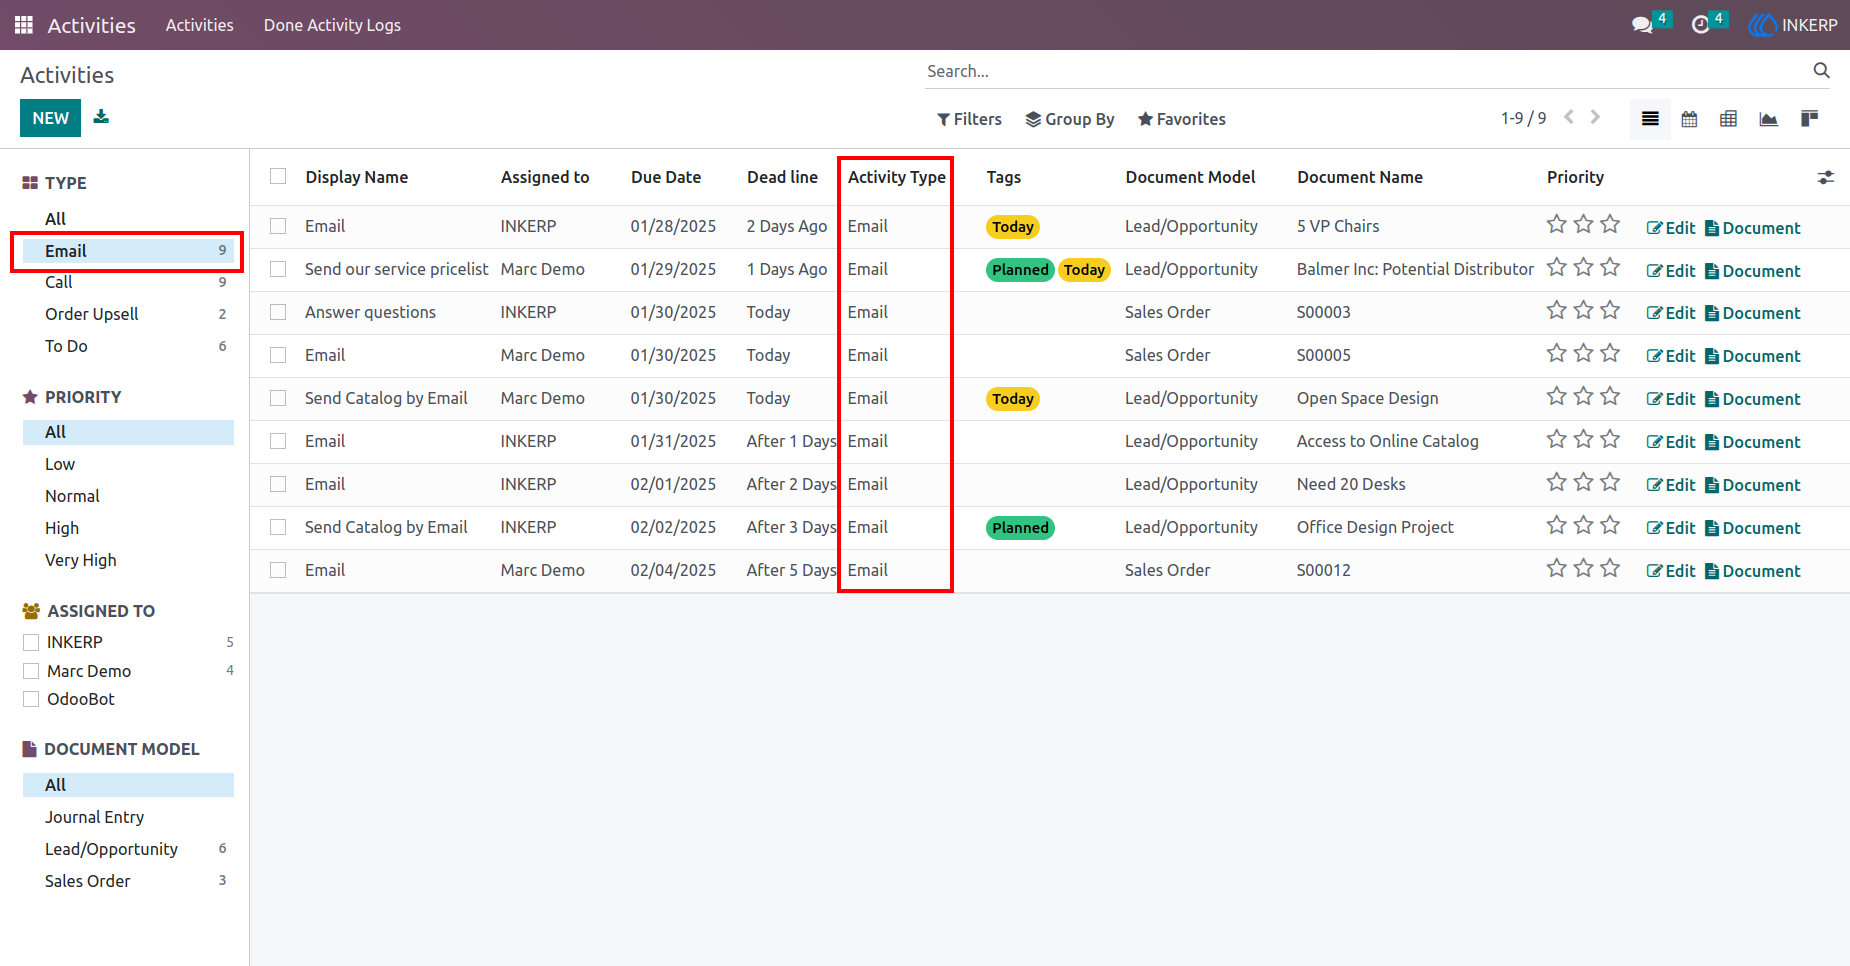Open Done Activity Logs menu

coord(332,25)
